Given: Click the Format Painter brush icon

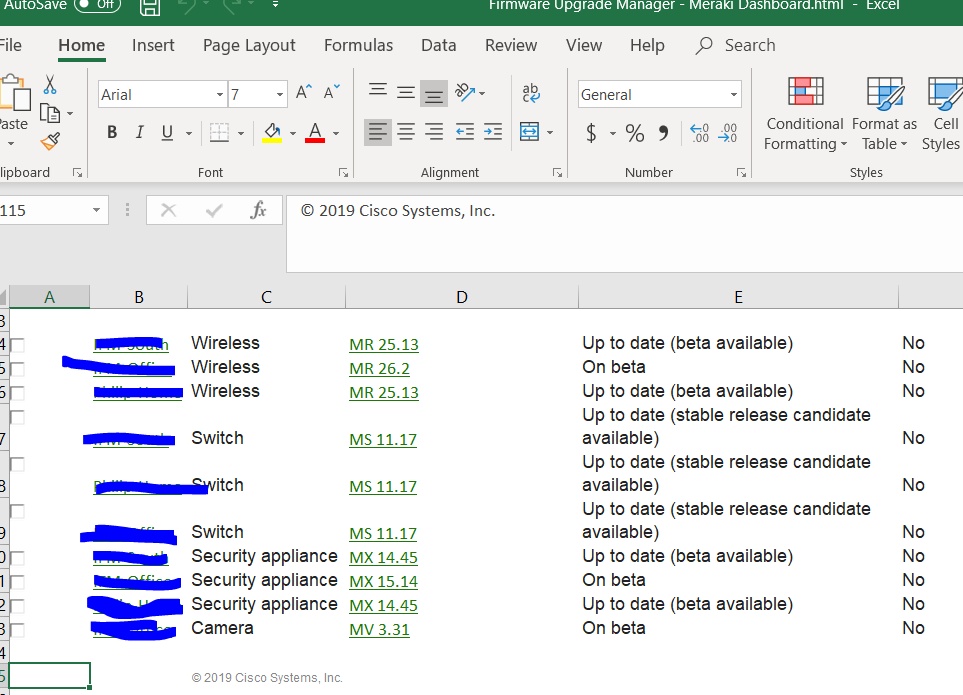Looking at the screenshot, I should 50,142.
